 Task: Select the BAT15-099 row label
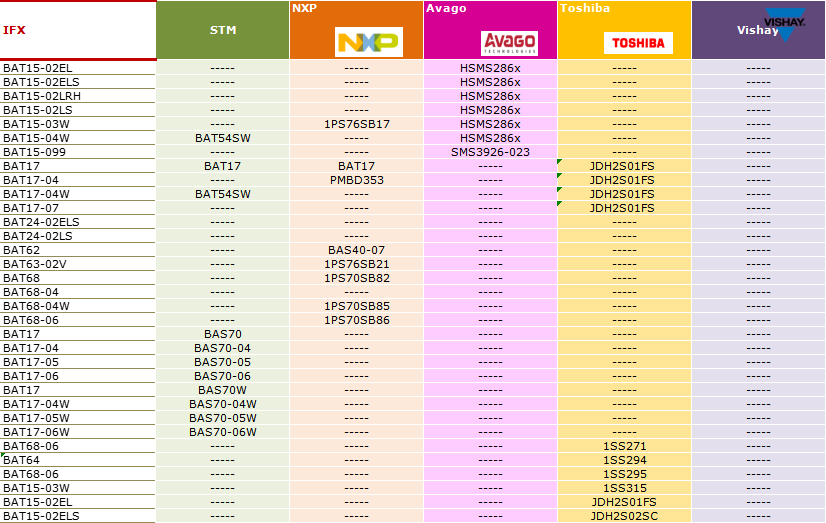[35, 152]
